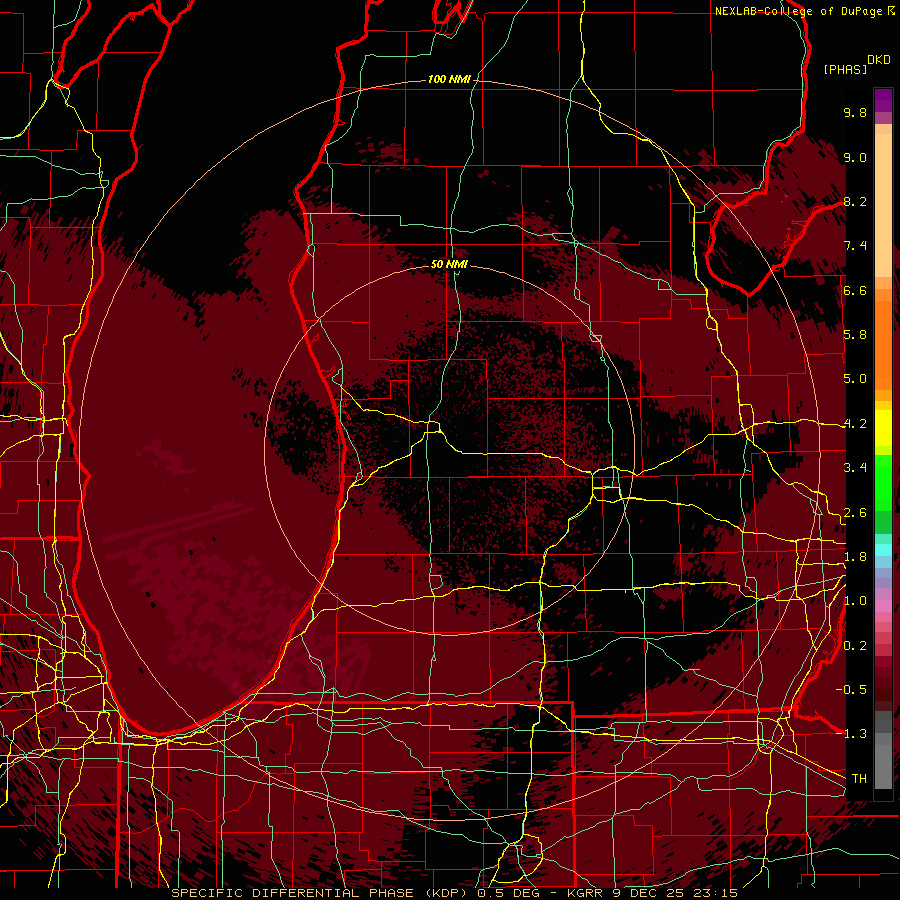Click the Specific Differential Phase caption text
The image size is (900, 900).
coord(455,893)
